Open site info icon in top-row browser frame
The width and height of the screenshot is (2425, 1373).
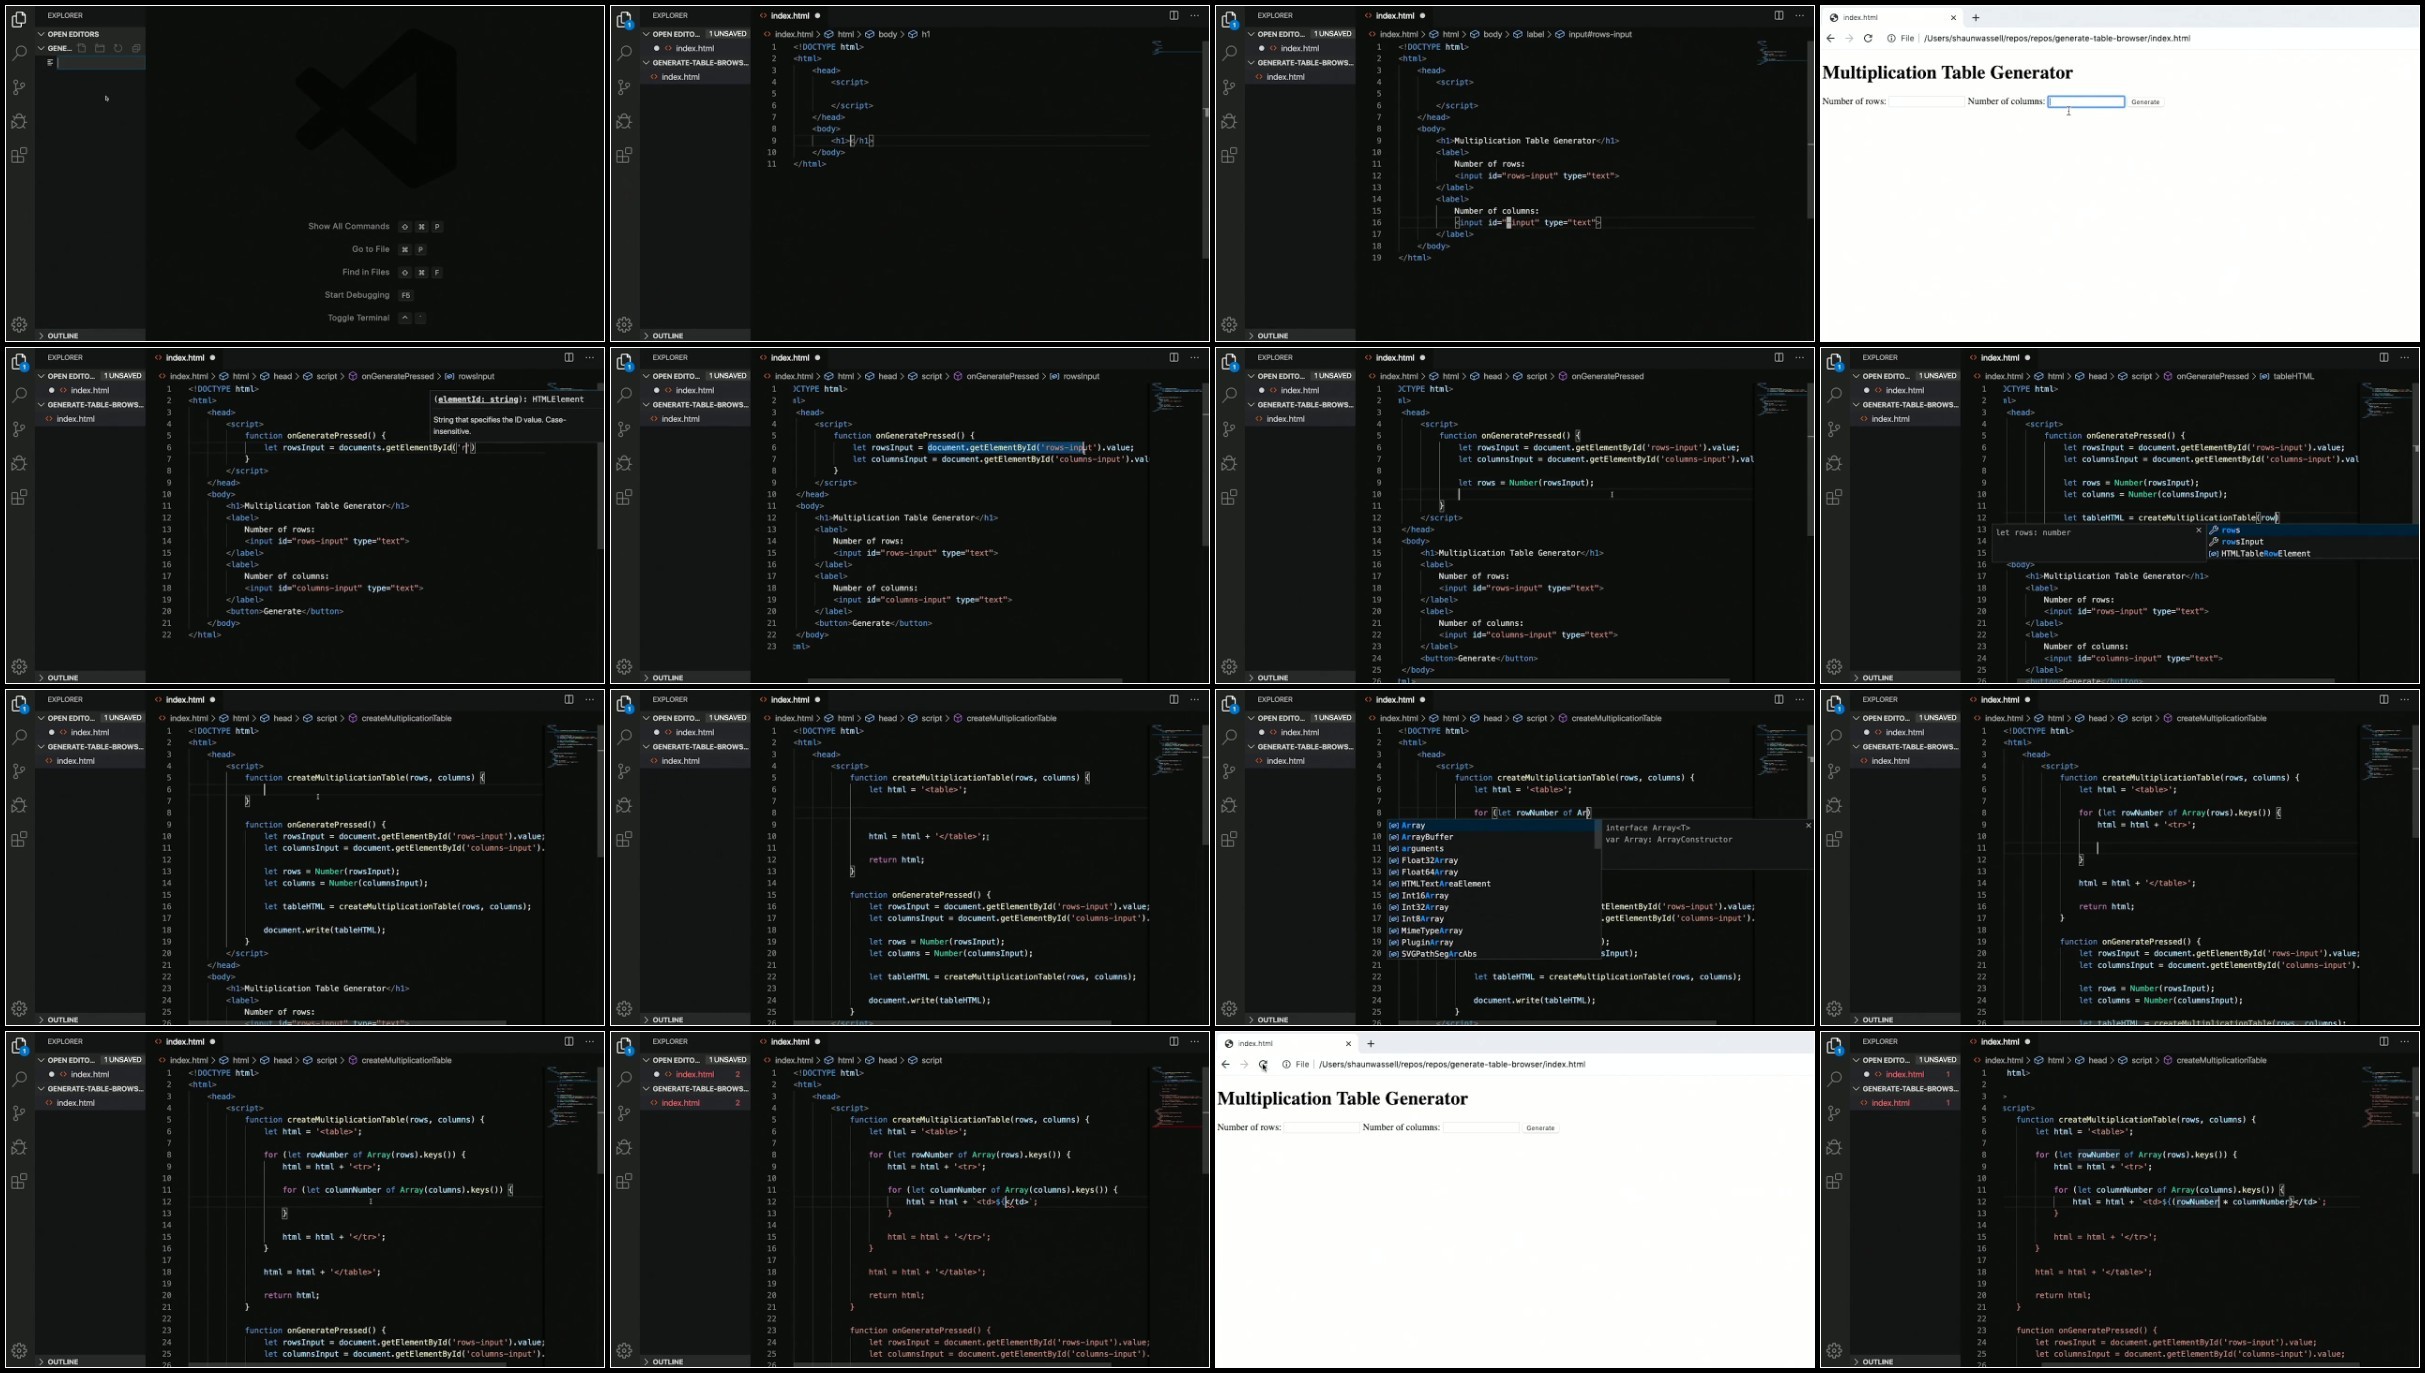pos(1891,39)
